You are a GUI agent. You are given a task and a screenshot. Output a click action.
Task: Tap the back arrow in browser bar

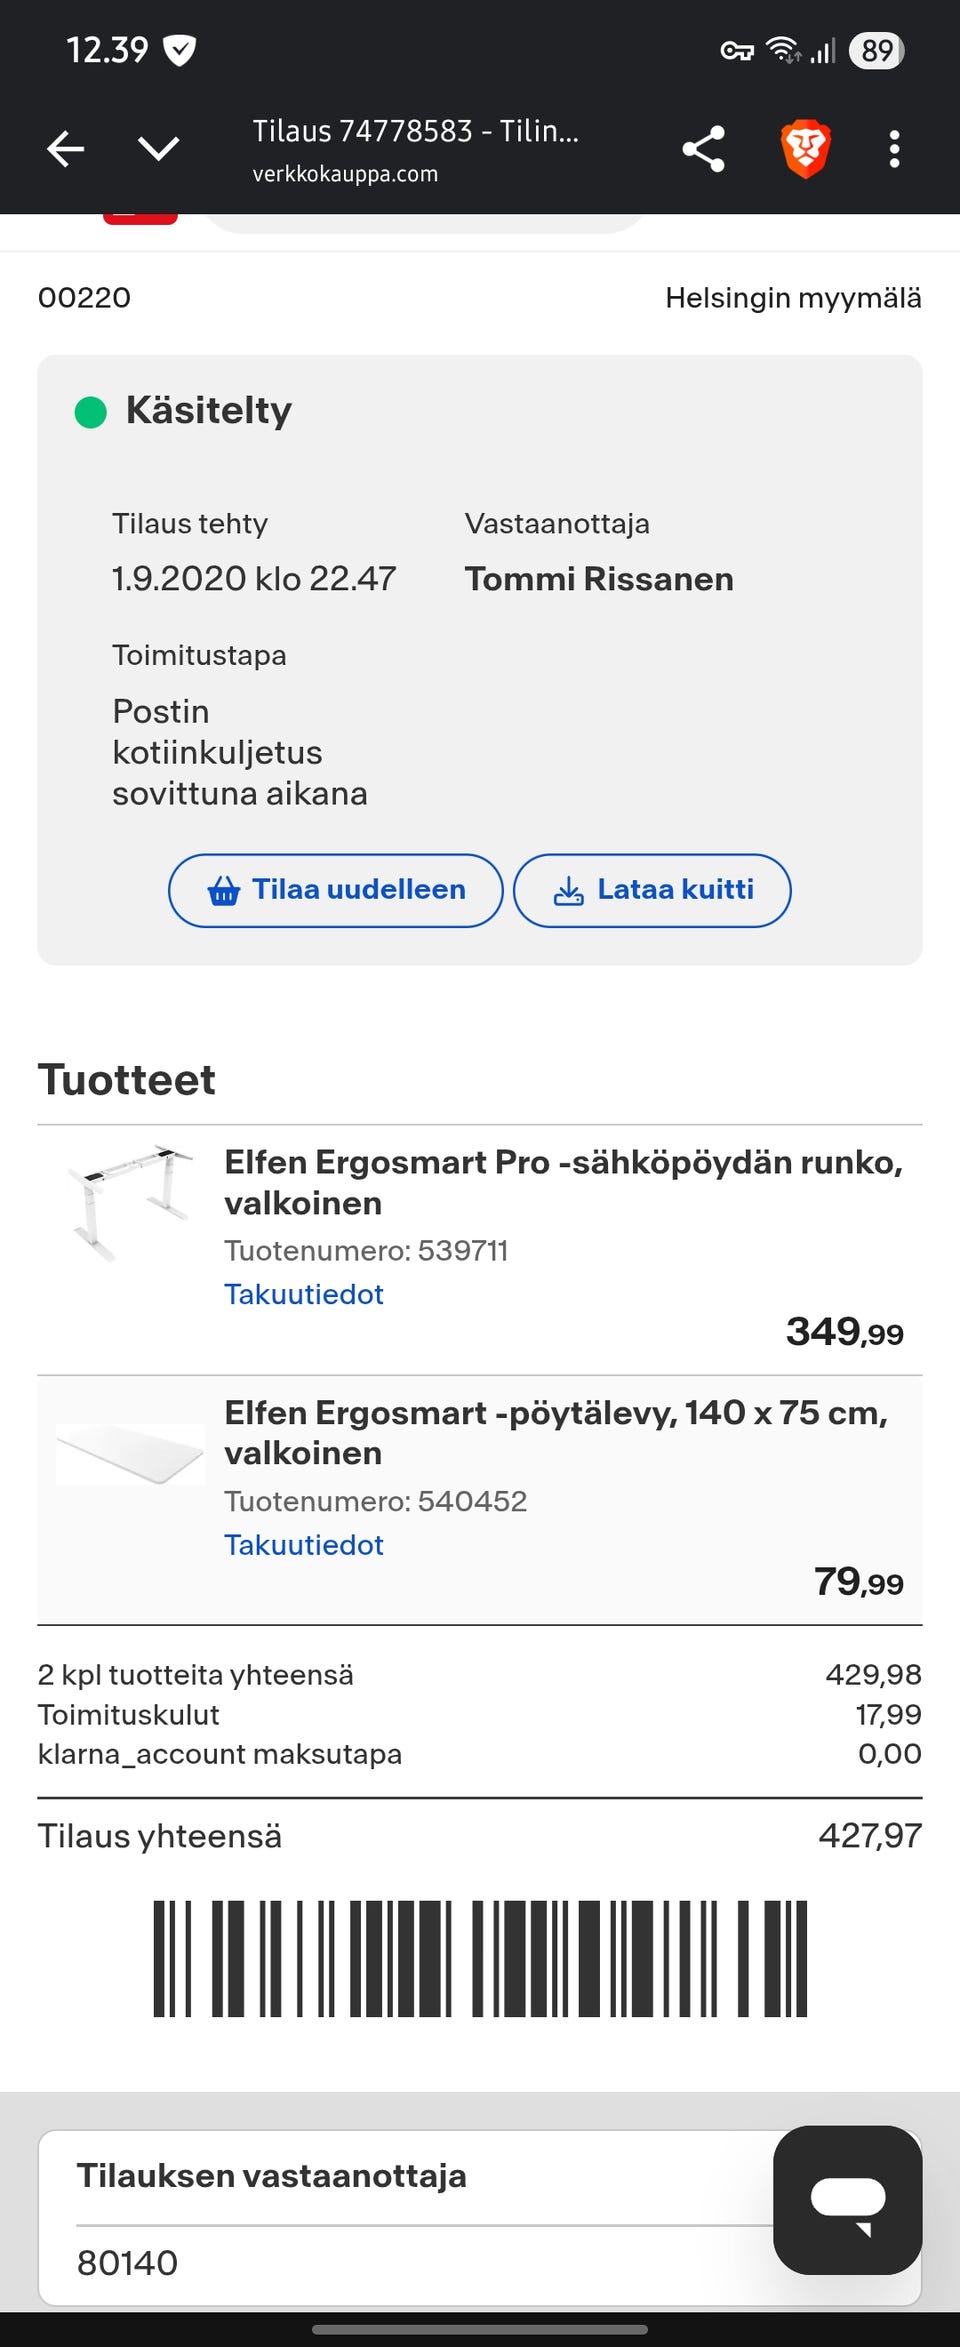click(66, 150)
